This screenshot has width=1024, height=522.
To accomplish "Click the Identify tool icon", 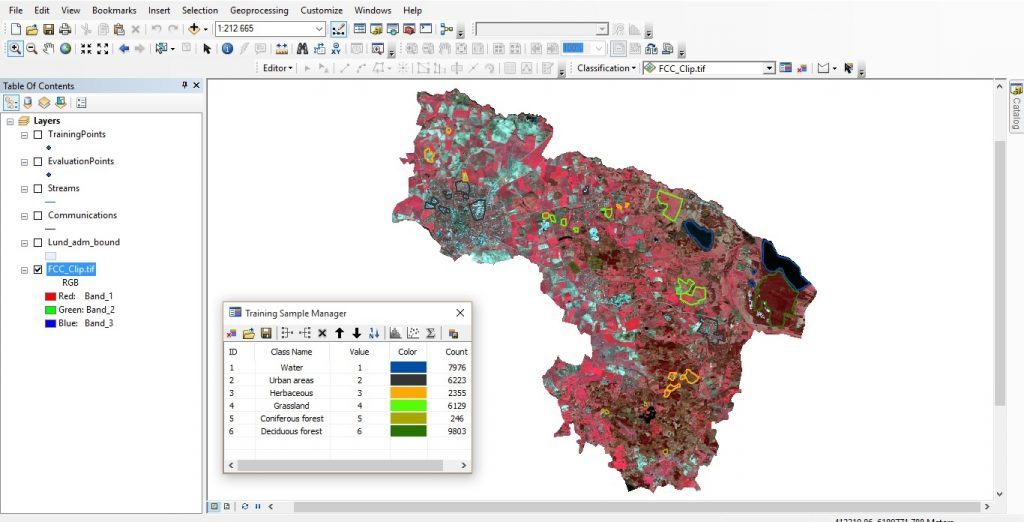I will click(227, 48).
